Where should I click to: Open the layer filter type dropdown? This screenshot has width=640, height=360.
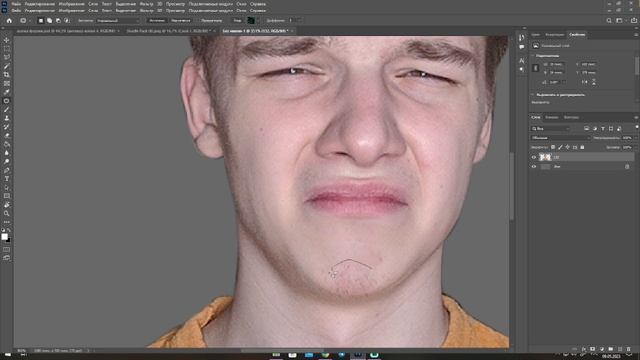(x=550, y=129)
